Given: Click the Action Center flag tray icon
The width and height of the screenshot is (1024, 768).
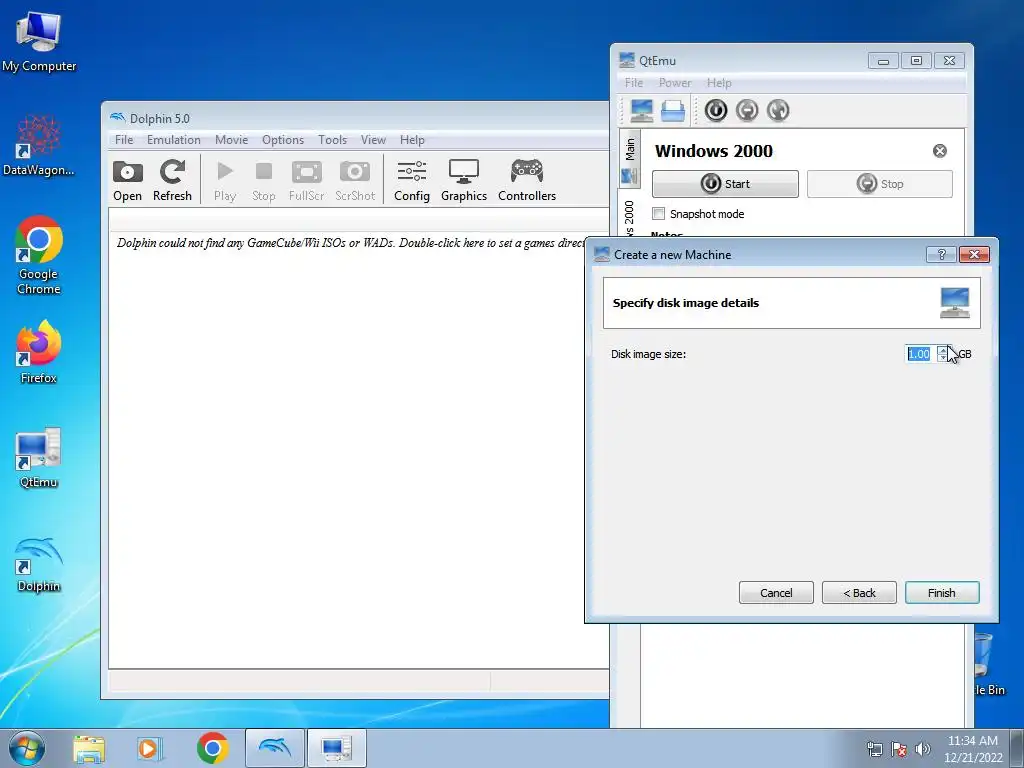Looking at the screenshot, I should coord(899,749).
